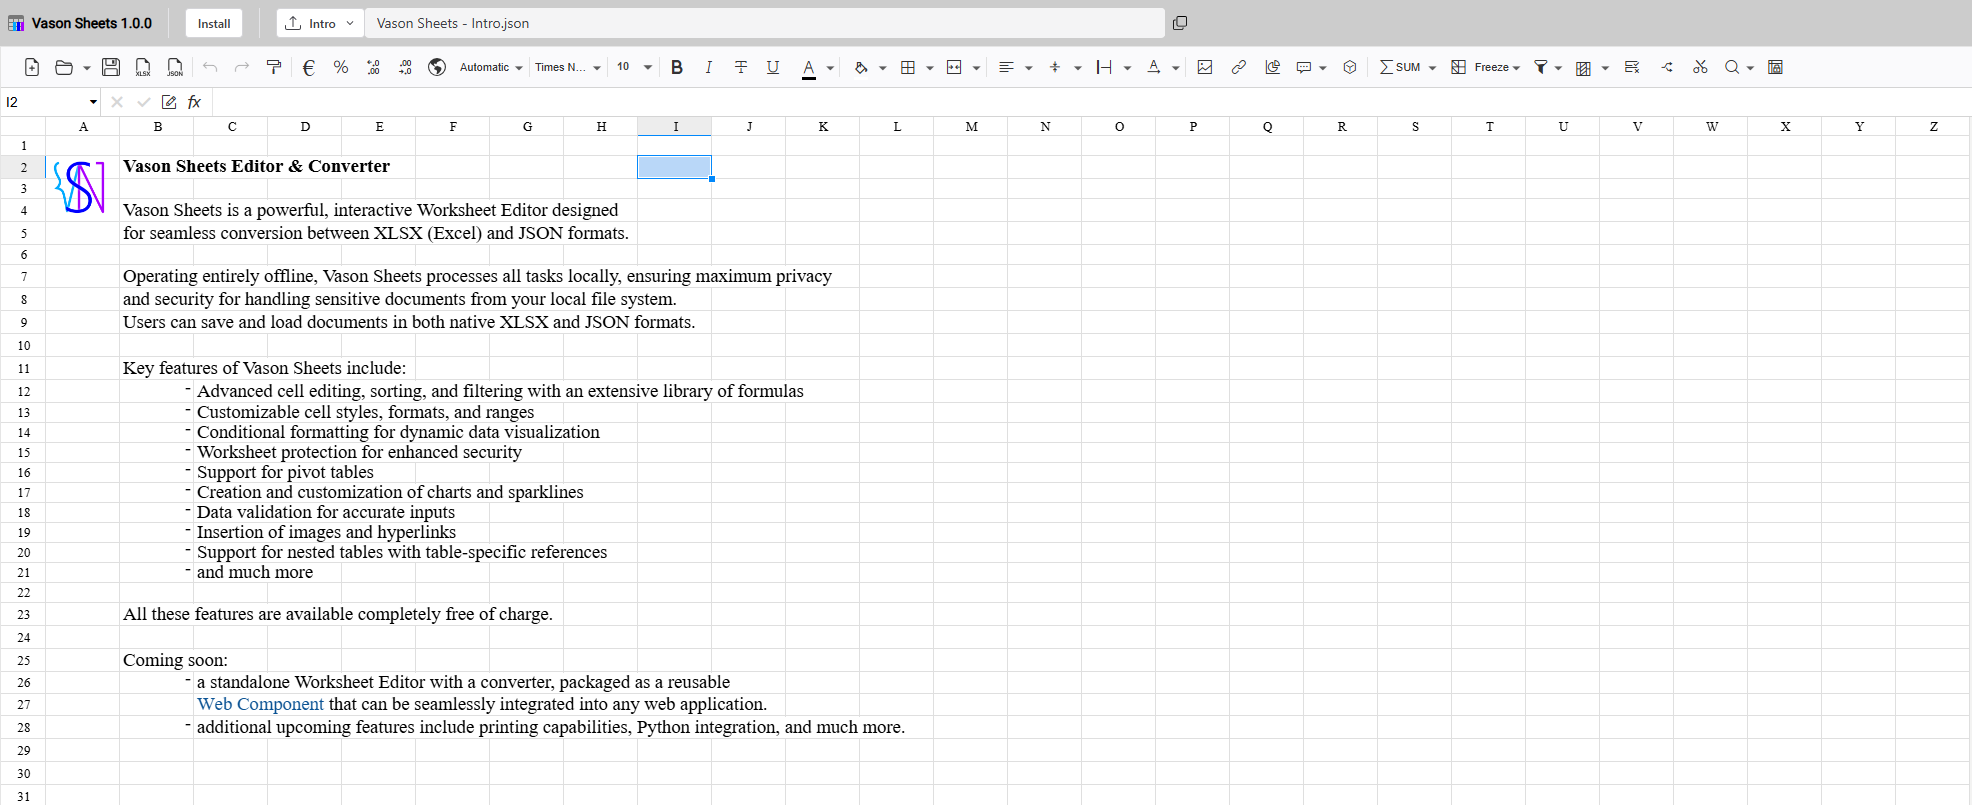Image resolution: width=1972 pixels, height=805 pixels.
Task: Toggle italic formatting
Action: click(708, 67)
